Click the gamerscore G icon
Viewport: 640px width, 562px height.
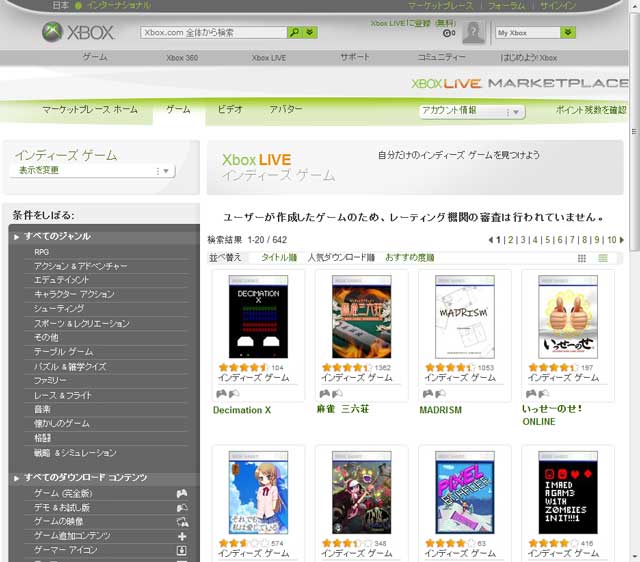(447, 33)
